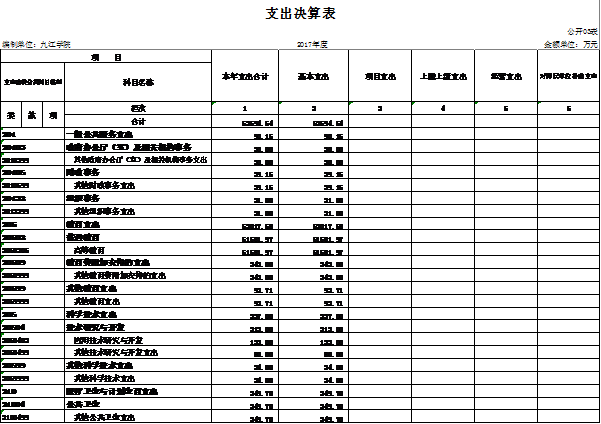Click the 本年支出合计 column header
Viewport: 601px width, 424px height.
(x=245, y=76)
